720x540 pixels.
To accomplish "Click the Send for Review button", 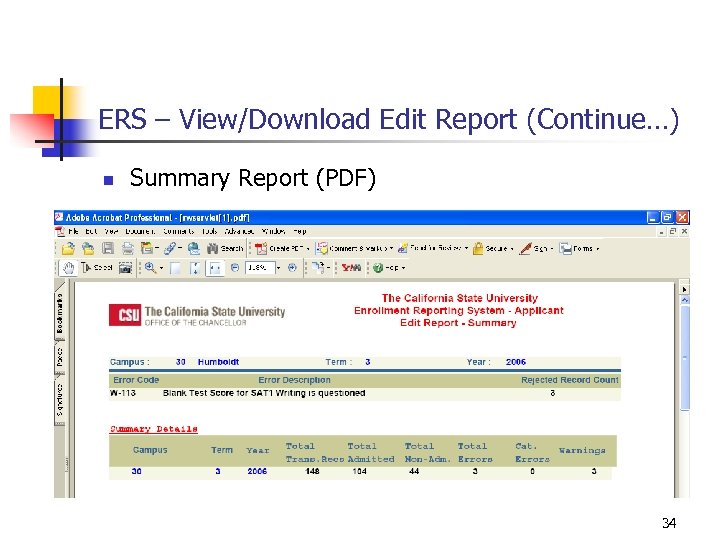I will [x=429, y=248].
